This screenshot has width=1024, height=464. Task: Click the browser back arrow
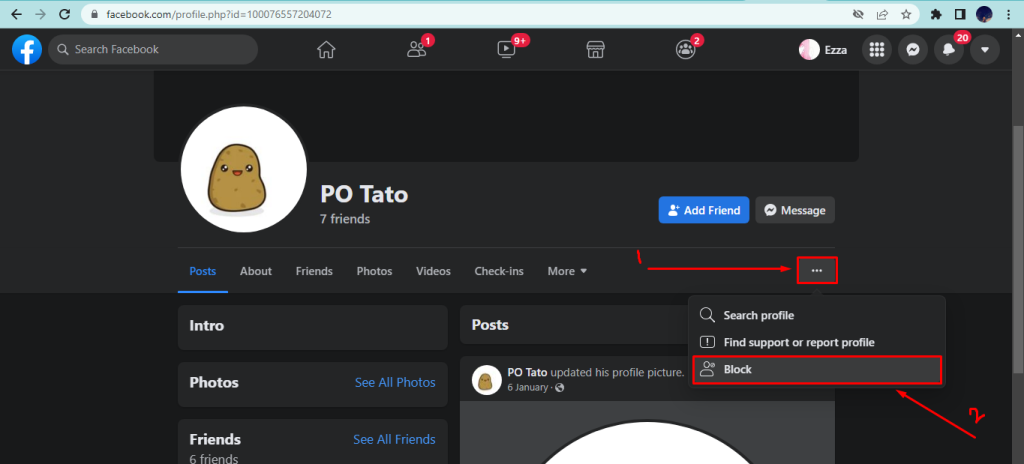tap(16, 14)
